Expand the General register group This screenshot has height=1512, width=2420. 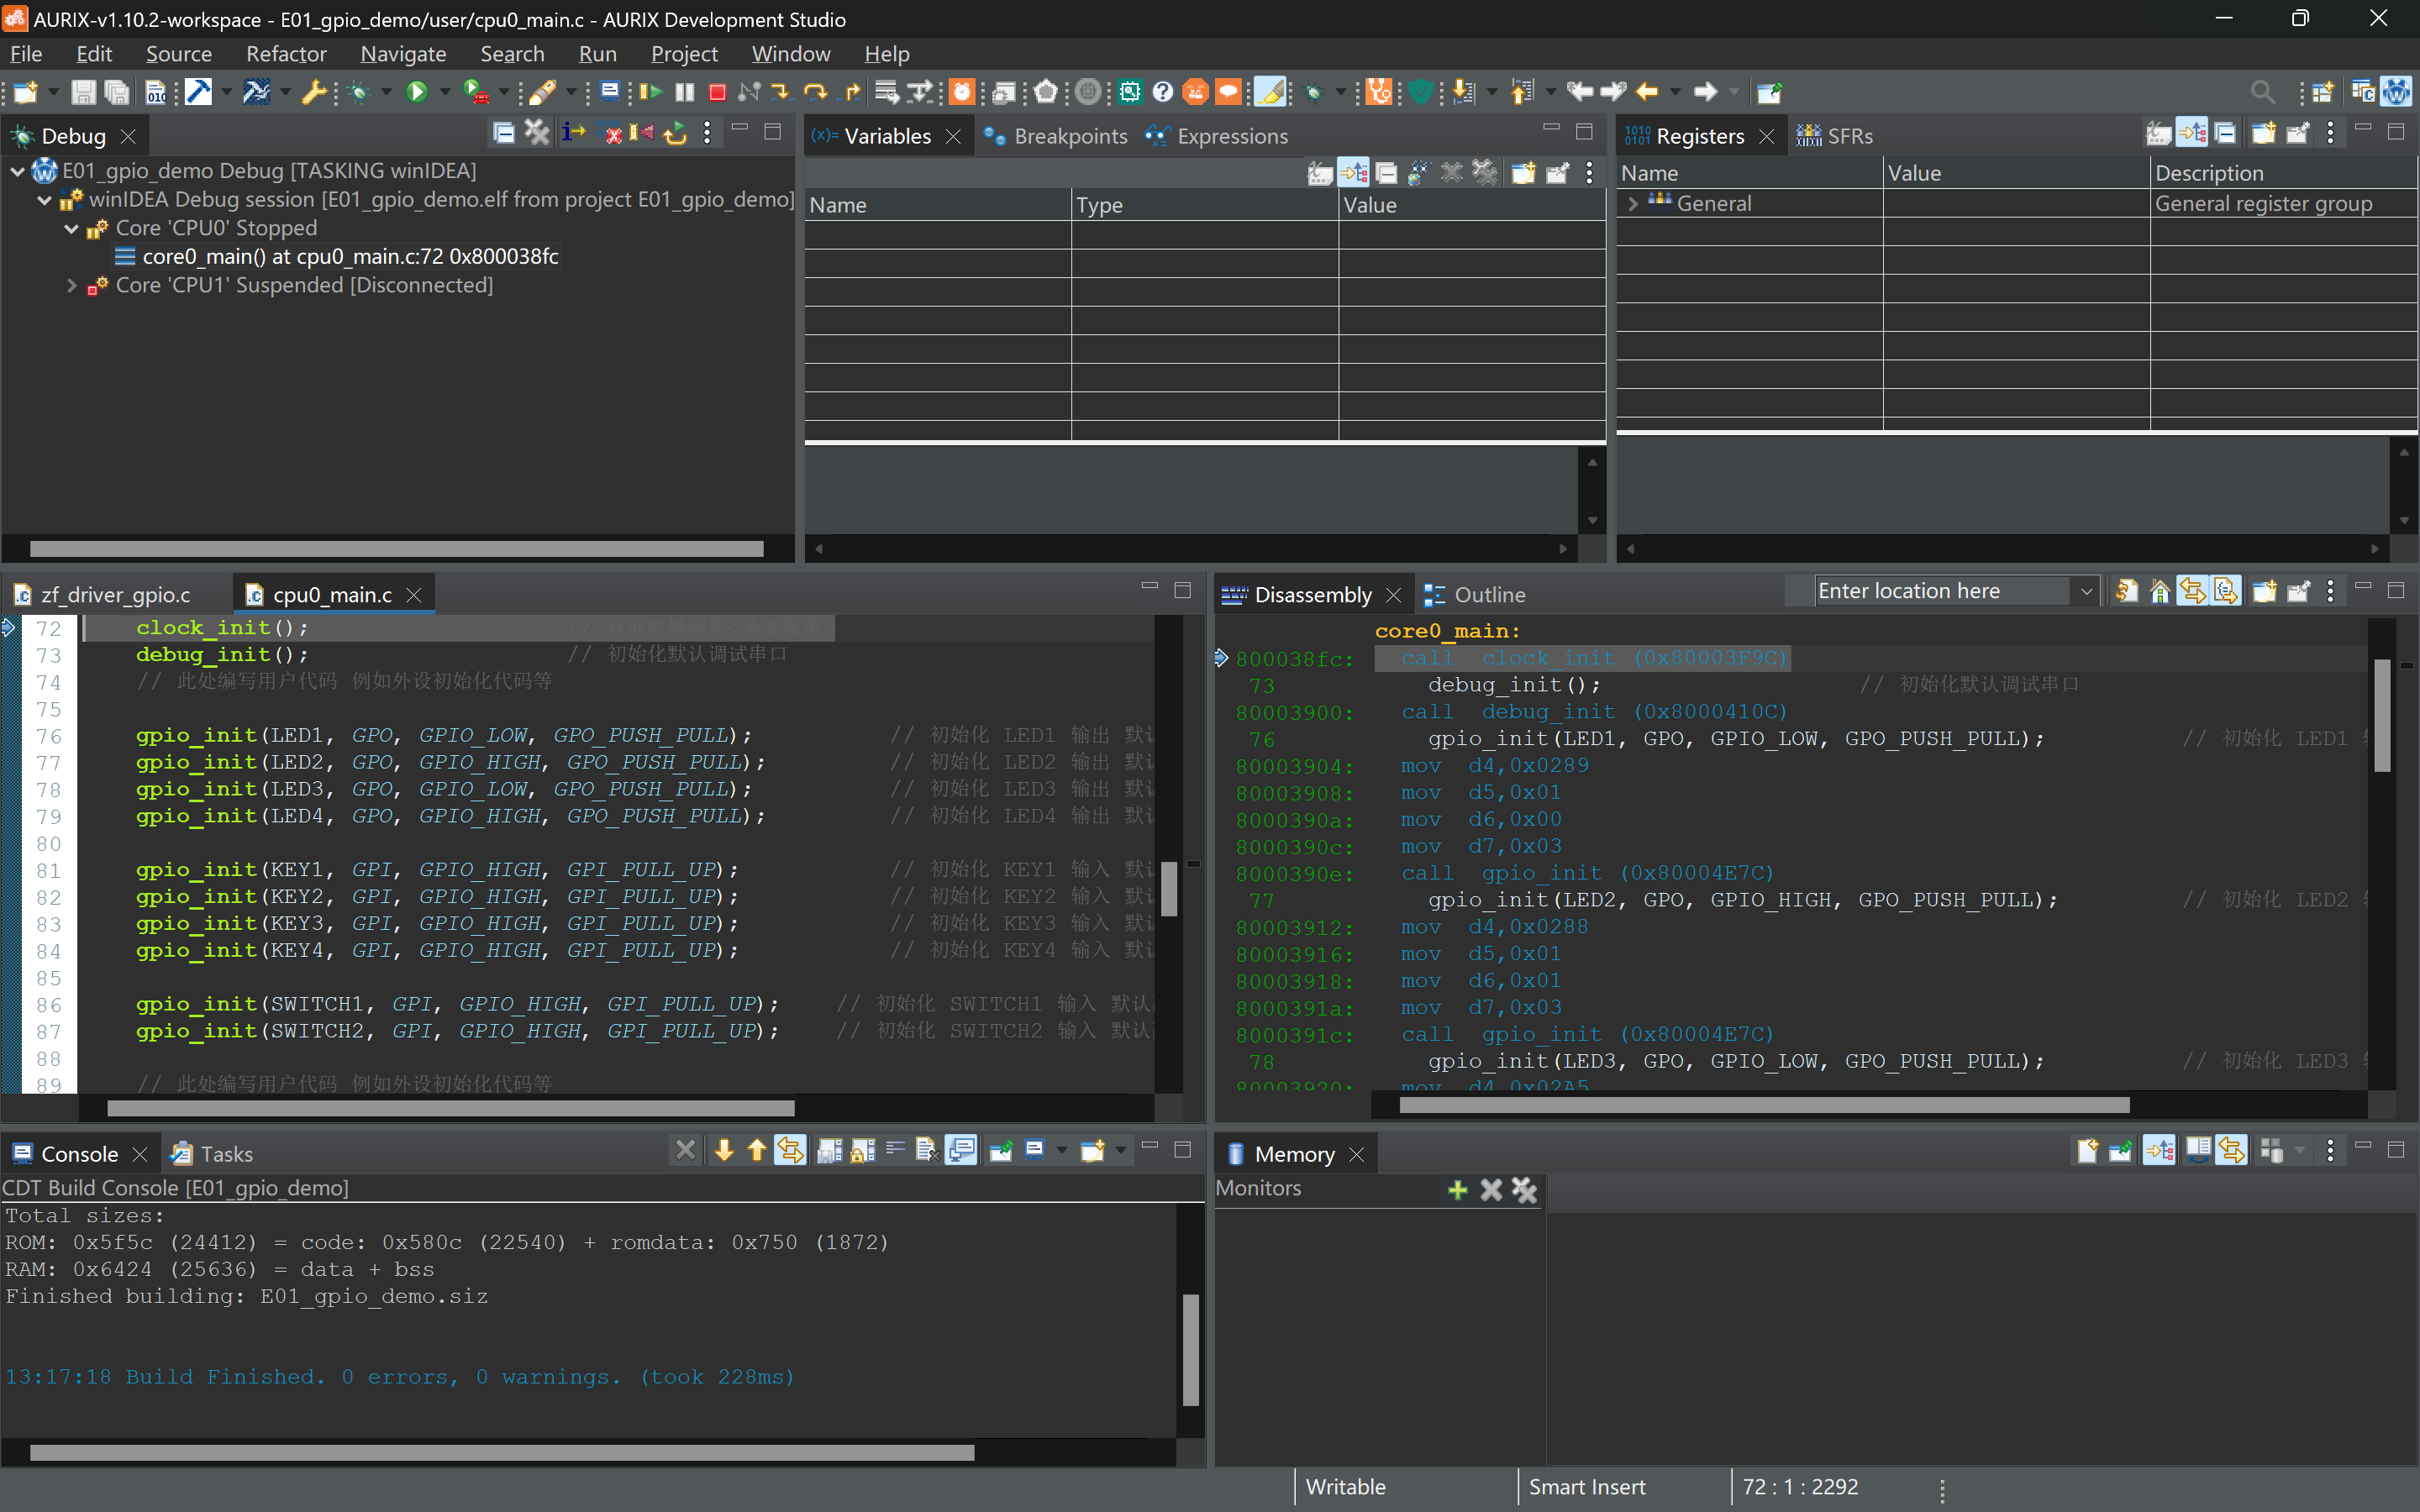(x=1633, y=203)
